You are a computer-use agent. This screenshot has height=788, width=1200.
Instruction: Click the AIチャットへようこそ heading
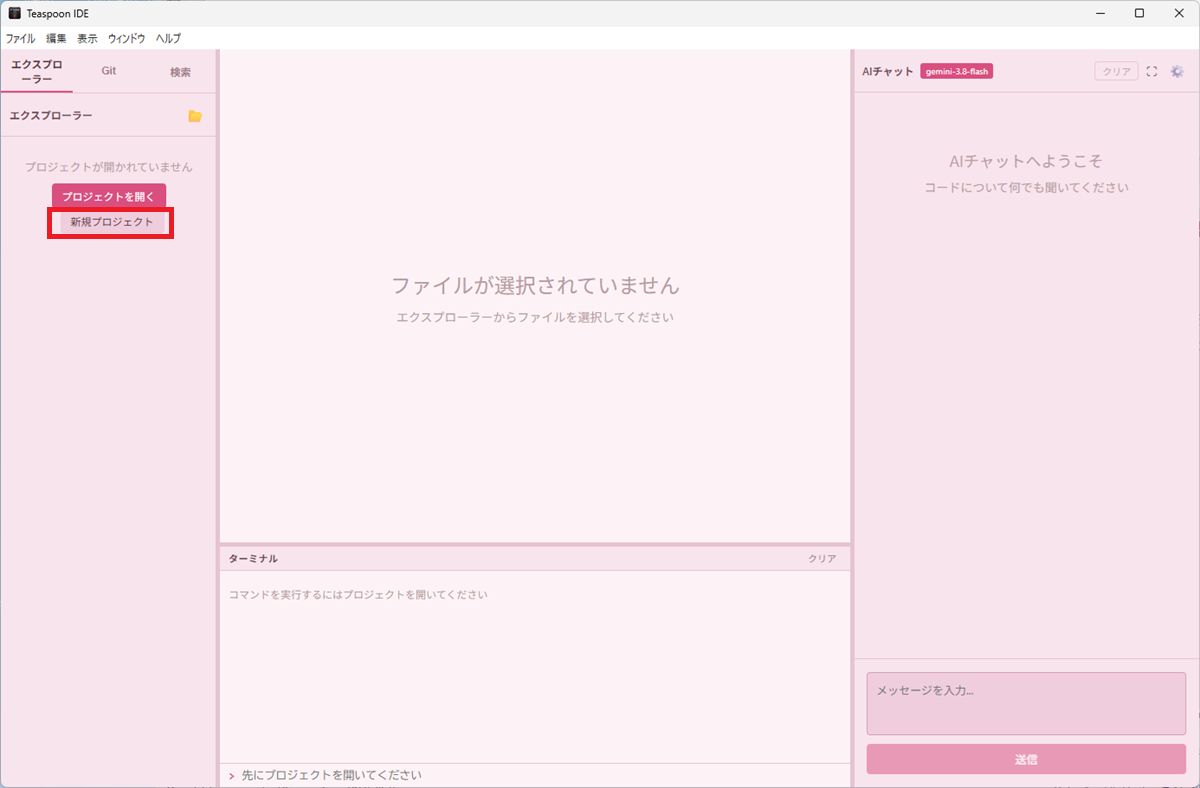1026,161
